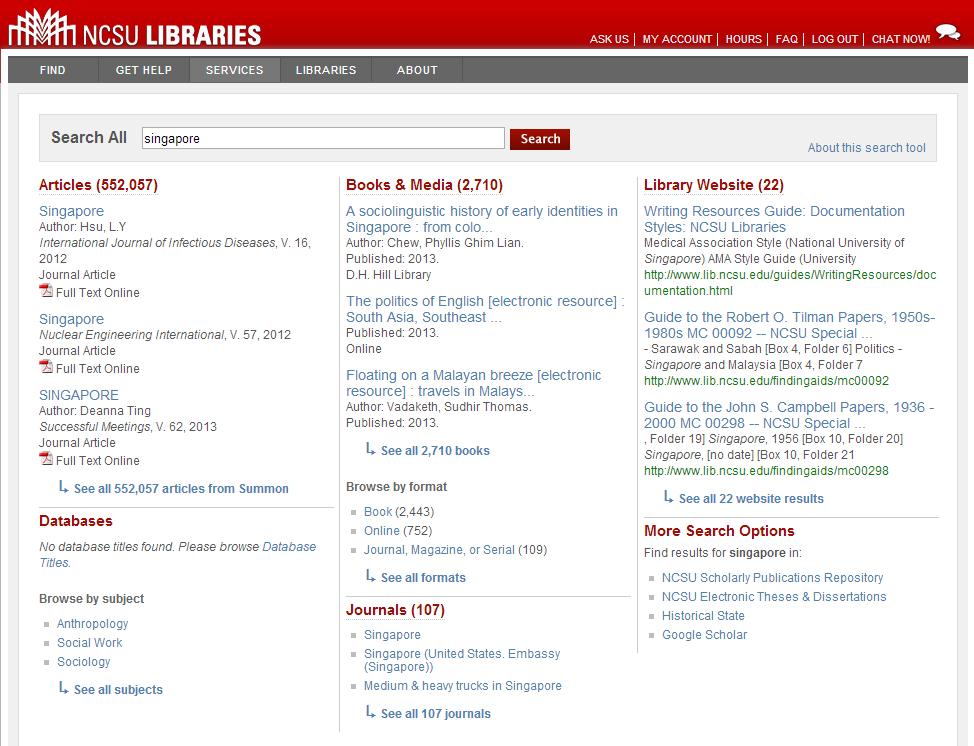Screen dimensions: 974x746
Task: Browse subject Sociology
Action: [x=83, y=662]
